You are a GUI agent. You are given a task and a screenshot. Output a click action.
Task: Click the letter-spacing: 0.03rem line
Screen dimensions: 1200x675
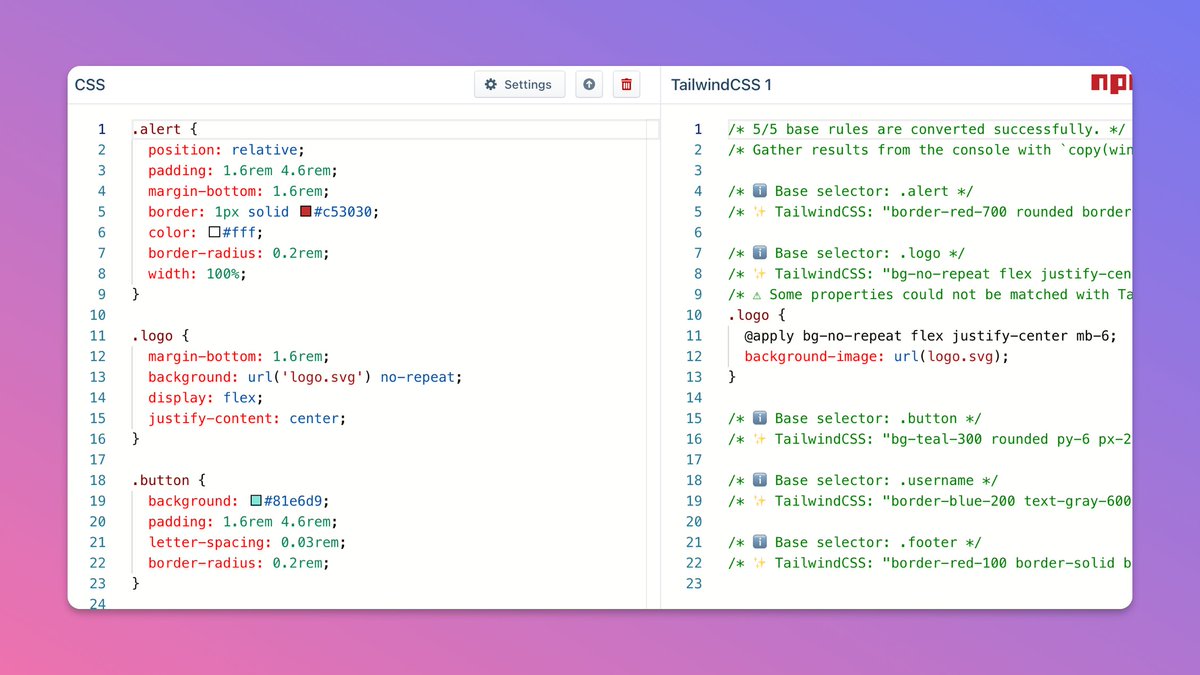(247, 542)
